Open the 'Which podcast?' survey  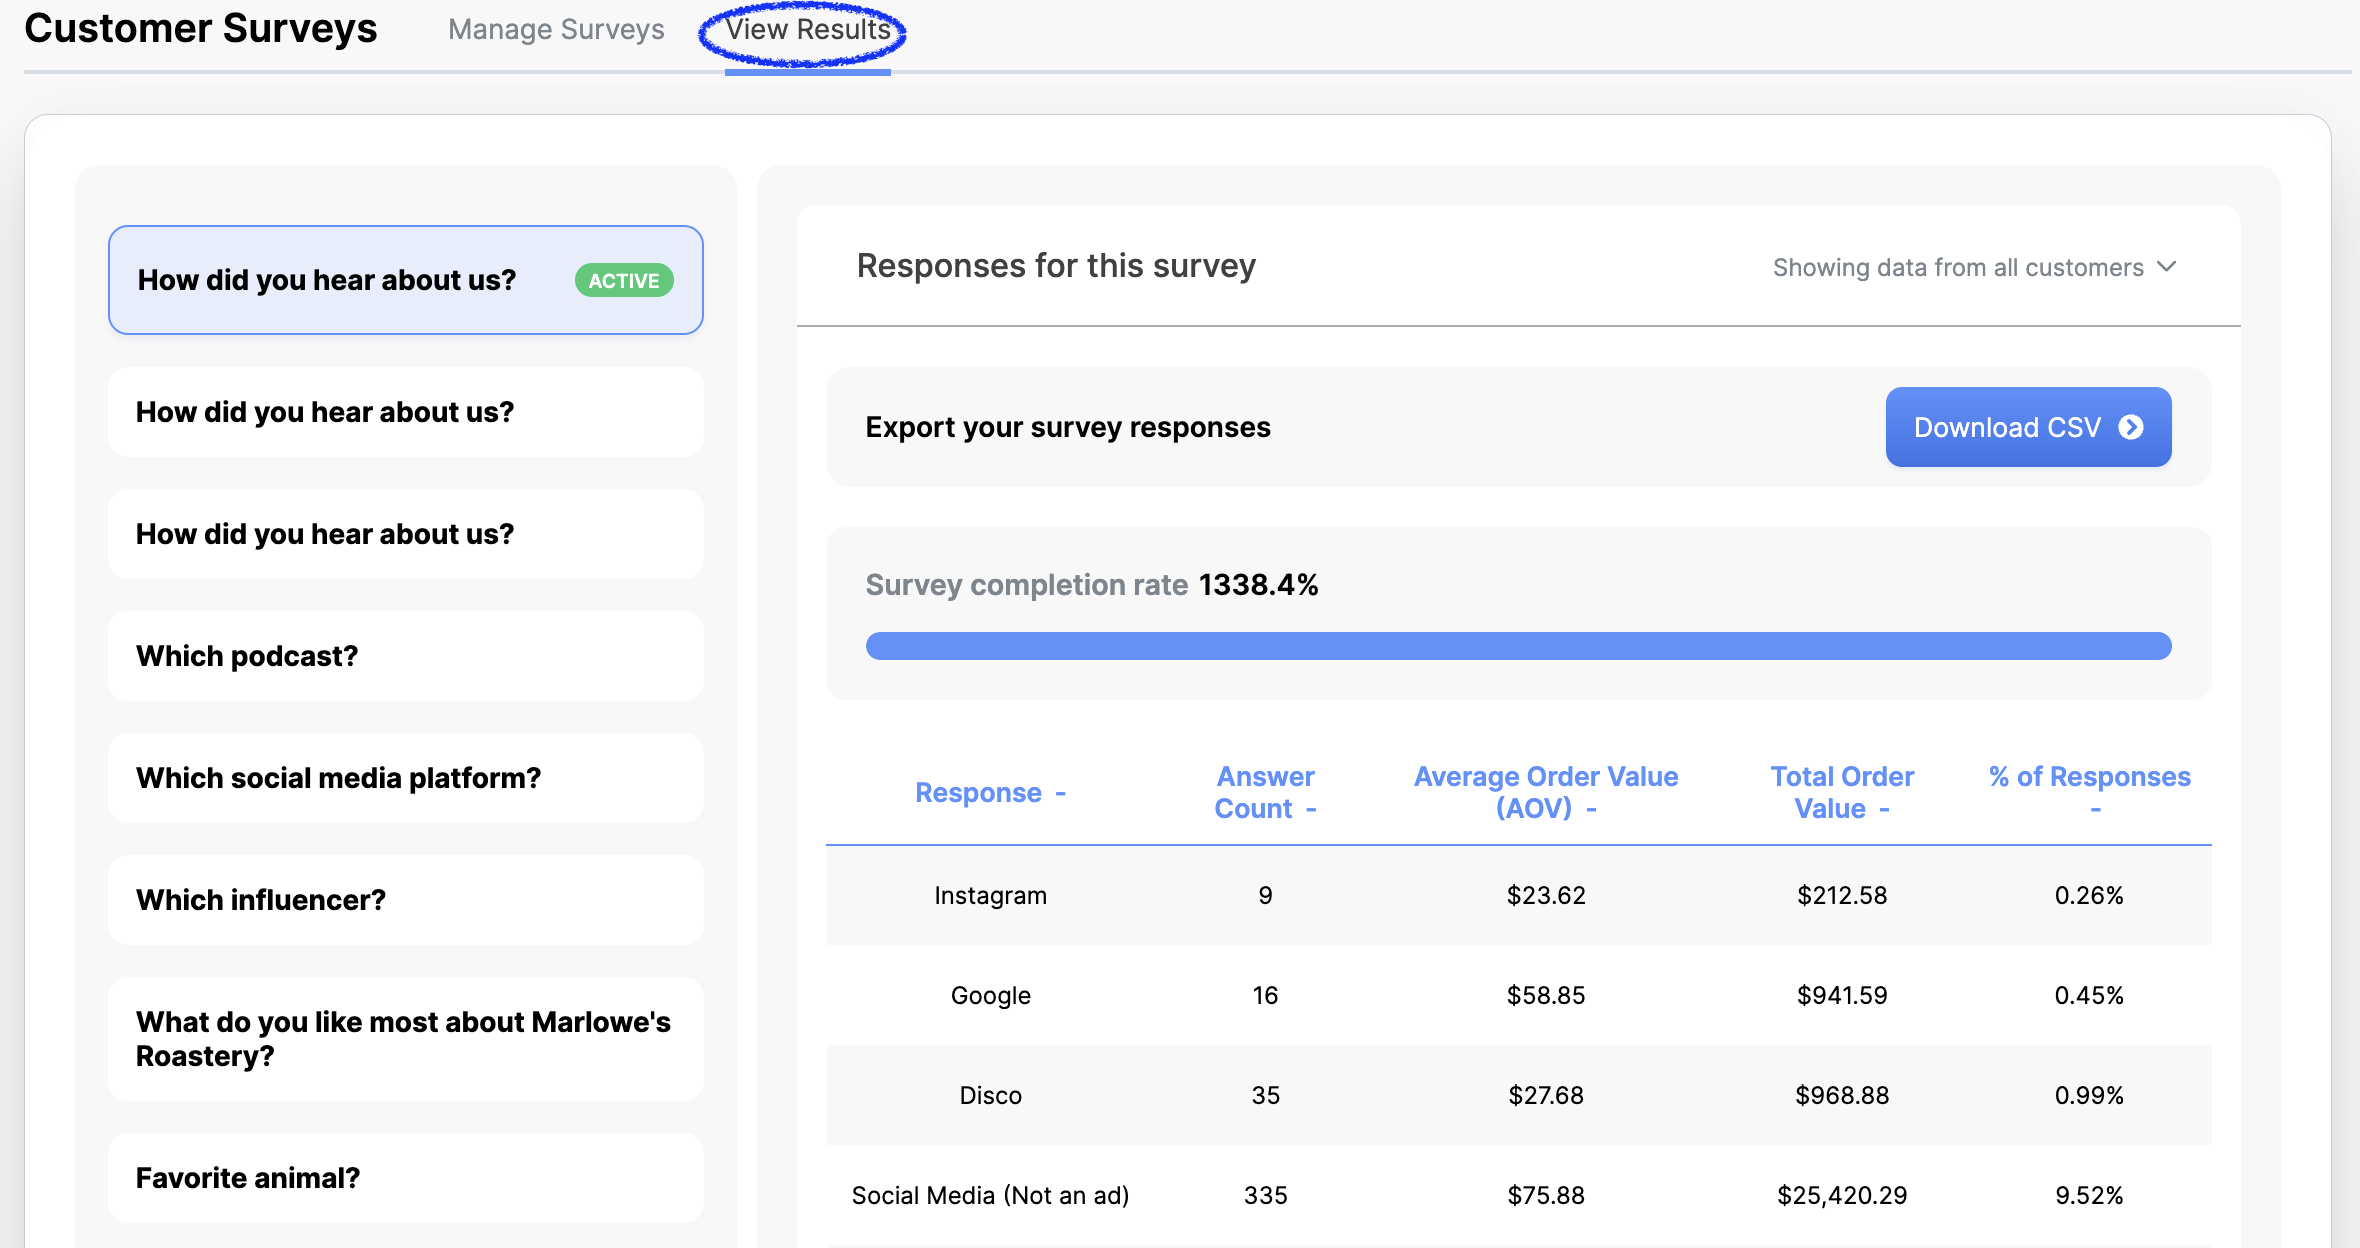406,656
